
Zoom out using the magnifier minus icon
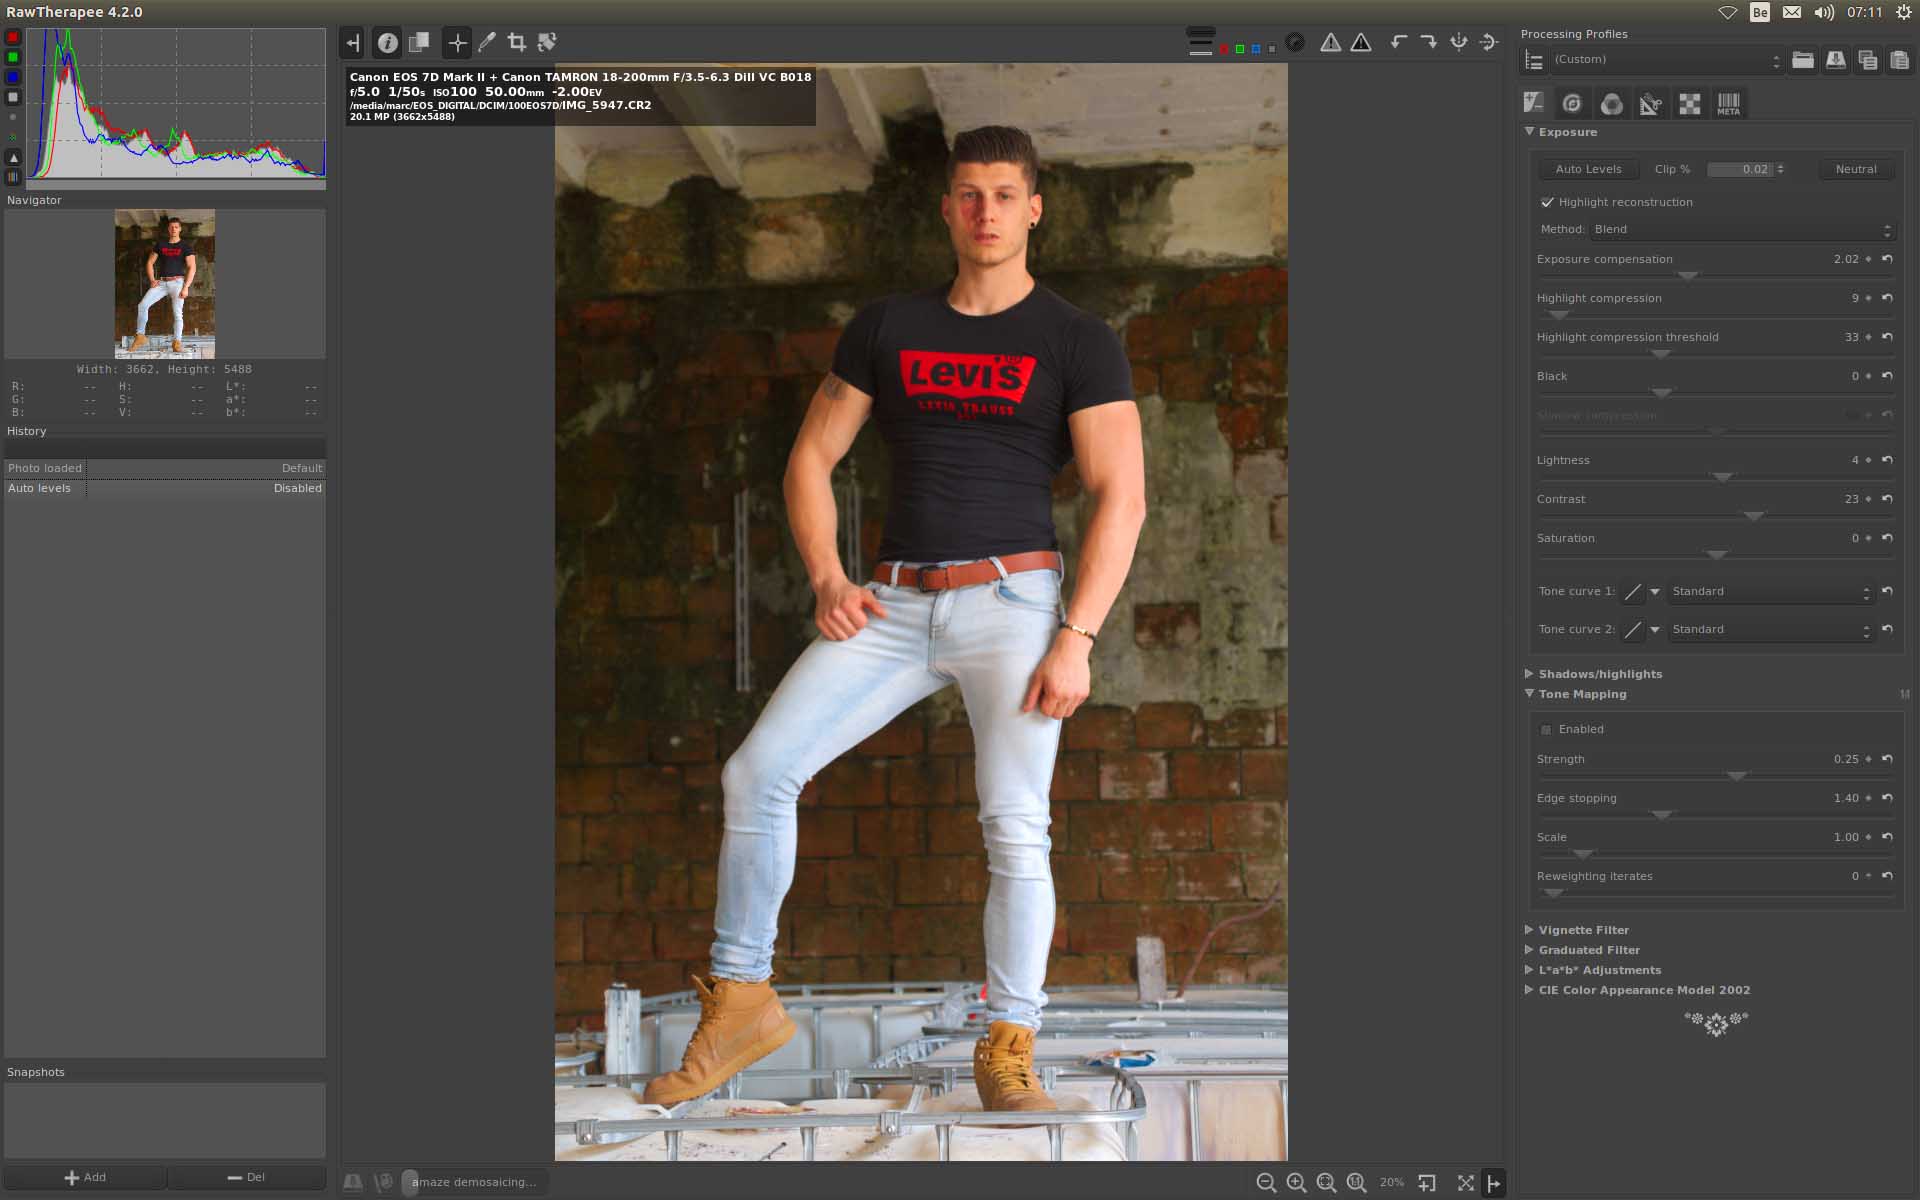1265,1183
